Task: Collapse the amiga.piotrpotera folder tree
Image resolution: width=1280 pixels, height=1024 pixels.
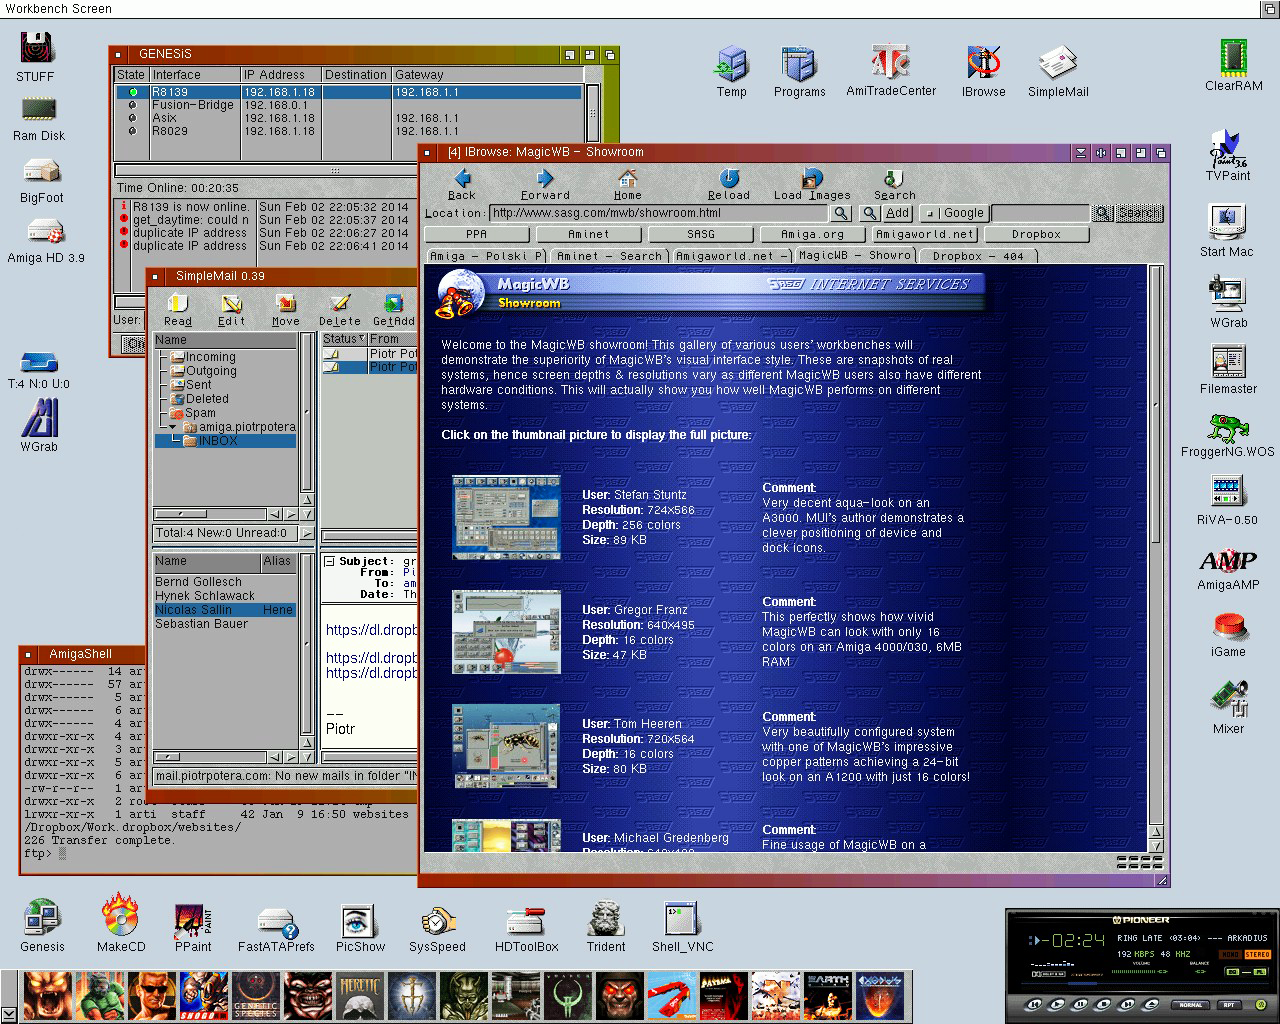Action: coord(173,427)
